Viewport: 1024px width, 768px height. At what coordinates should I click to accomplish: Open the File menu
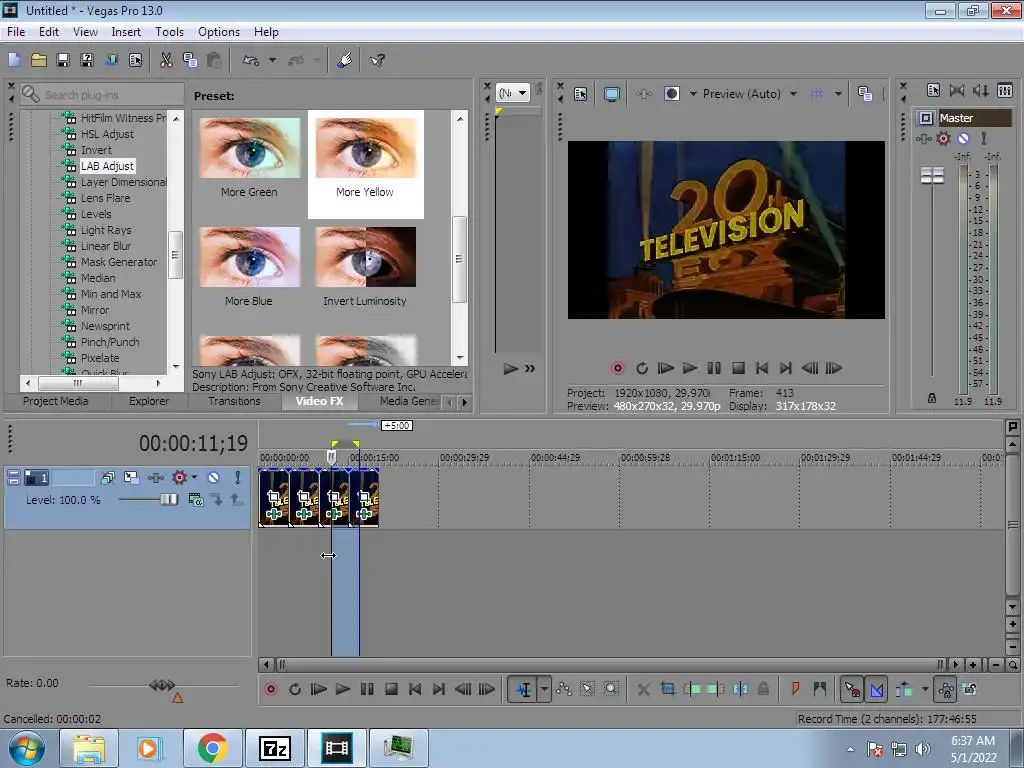pos(16,31)
